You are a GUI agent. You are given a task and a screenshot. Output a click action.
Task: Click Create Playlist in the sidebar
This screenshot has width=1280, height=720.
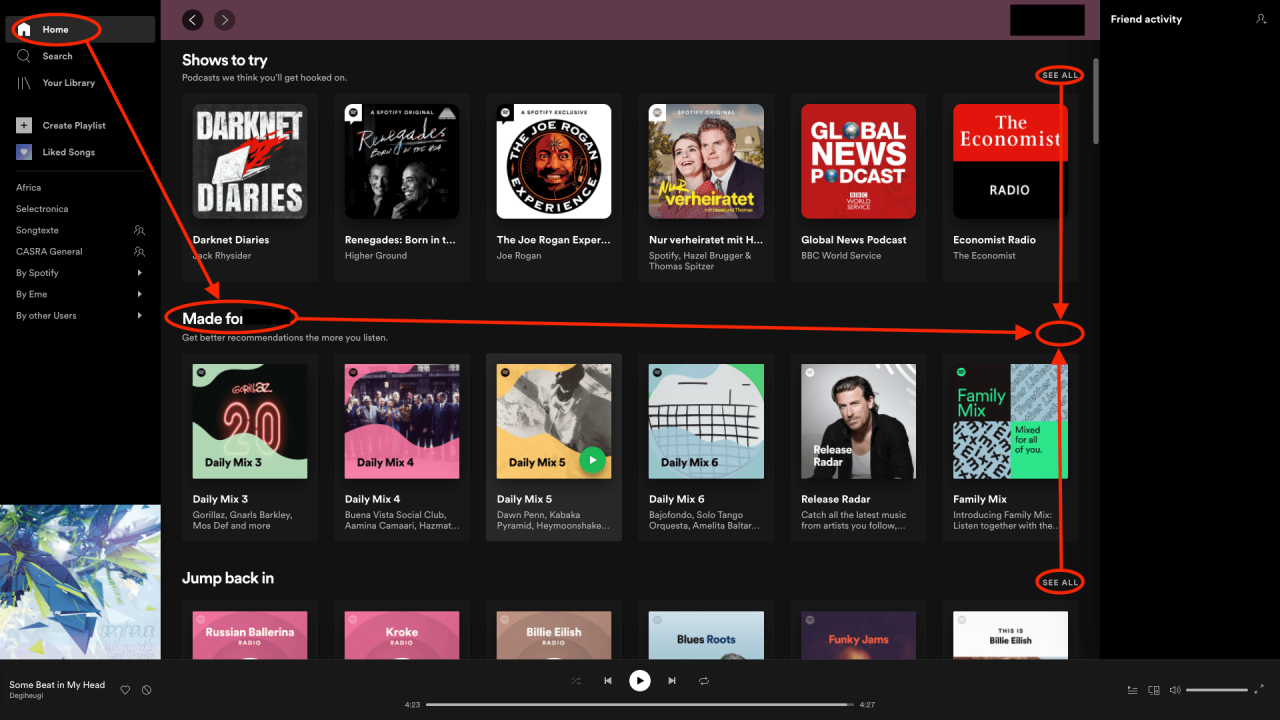point(73,126)
